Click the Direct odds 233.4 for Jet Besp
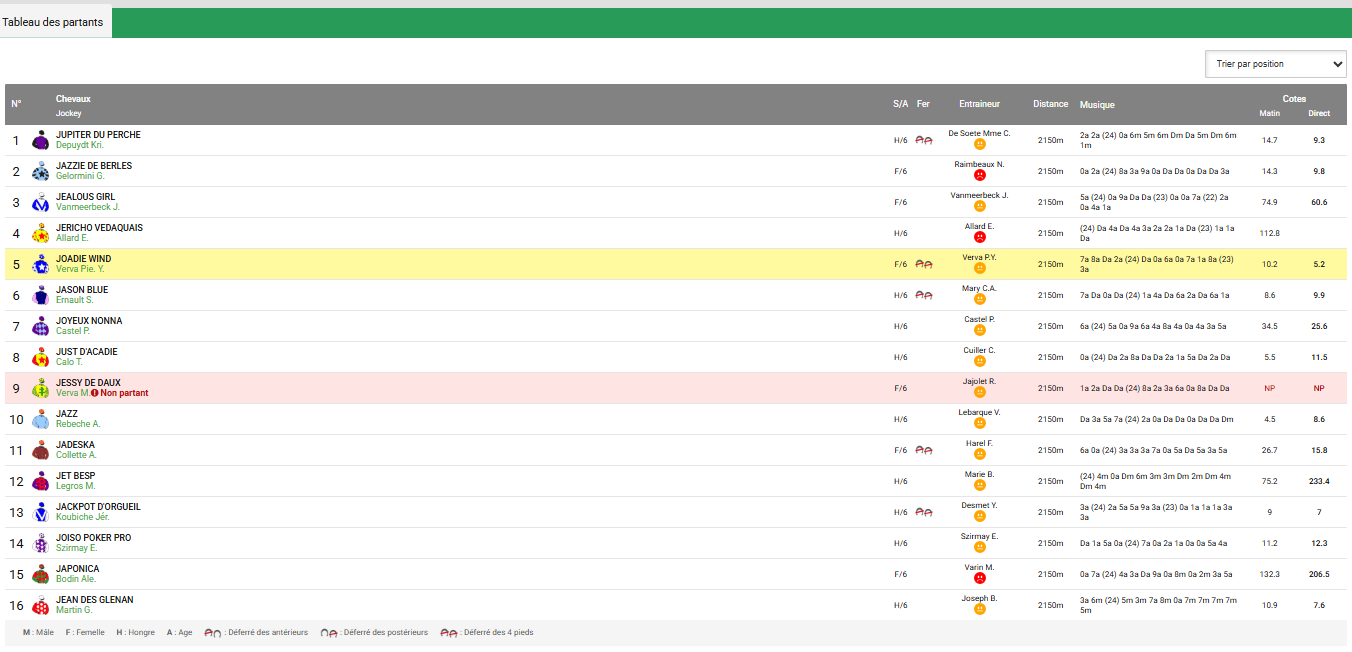The image size is (1352, 652). click(1319, 481)
